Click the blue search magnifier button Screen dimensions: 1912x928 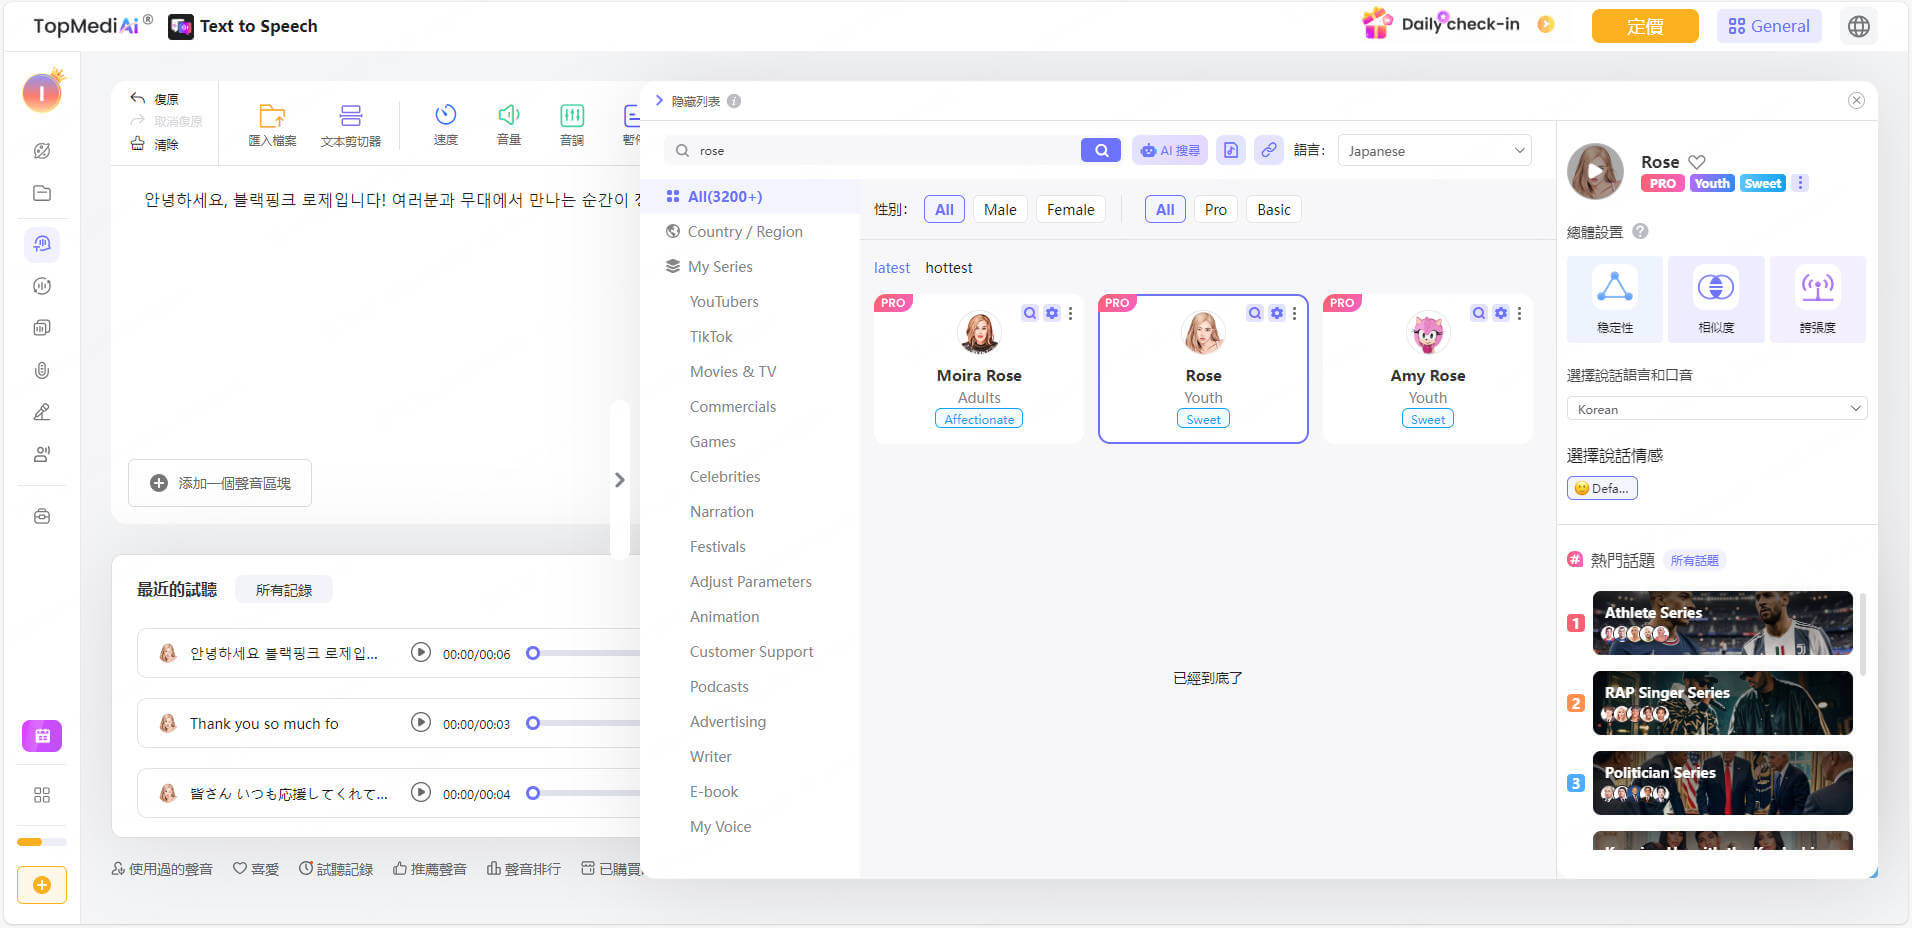point(1101,150)
